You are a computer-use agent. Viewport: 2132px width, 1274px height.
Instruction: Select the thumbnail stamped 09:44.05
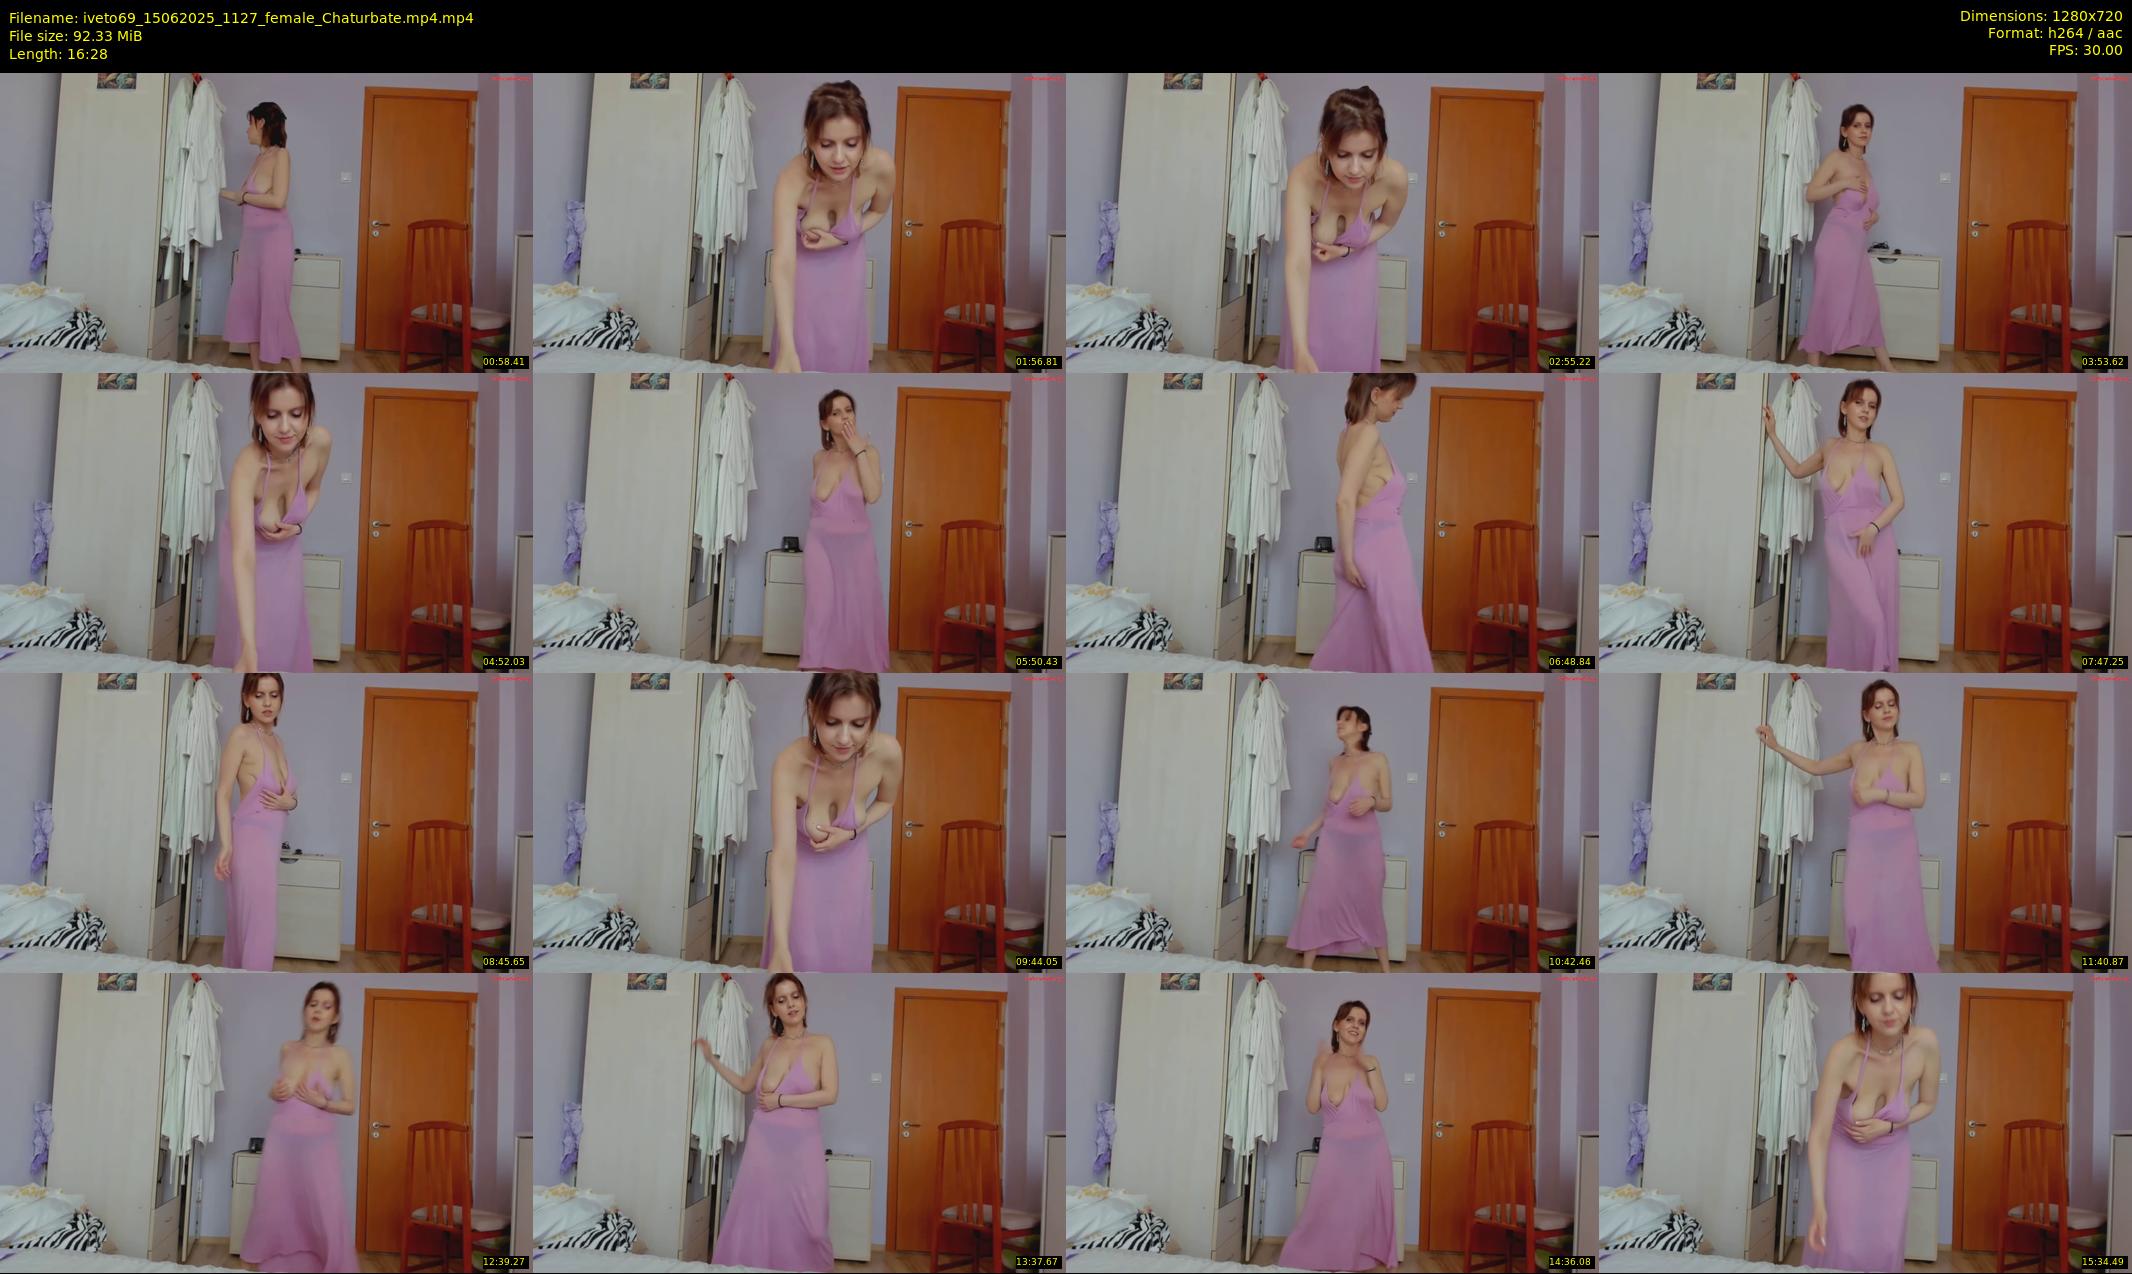799,822
